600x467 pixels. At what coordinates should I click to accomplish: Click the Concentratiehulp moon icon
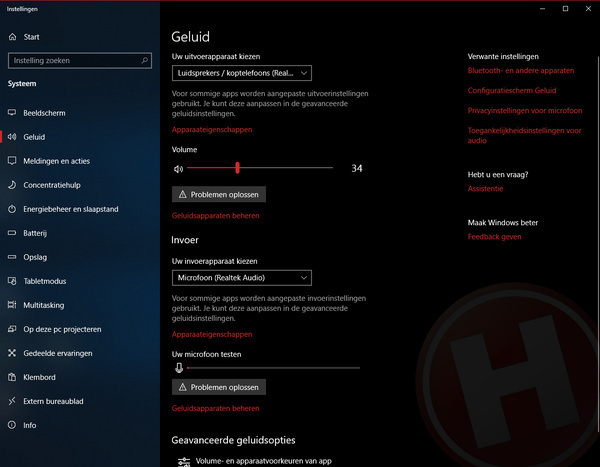point(12,185)
